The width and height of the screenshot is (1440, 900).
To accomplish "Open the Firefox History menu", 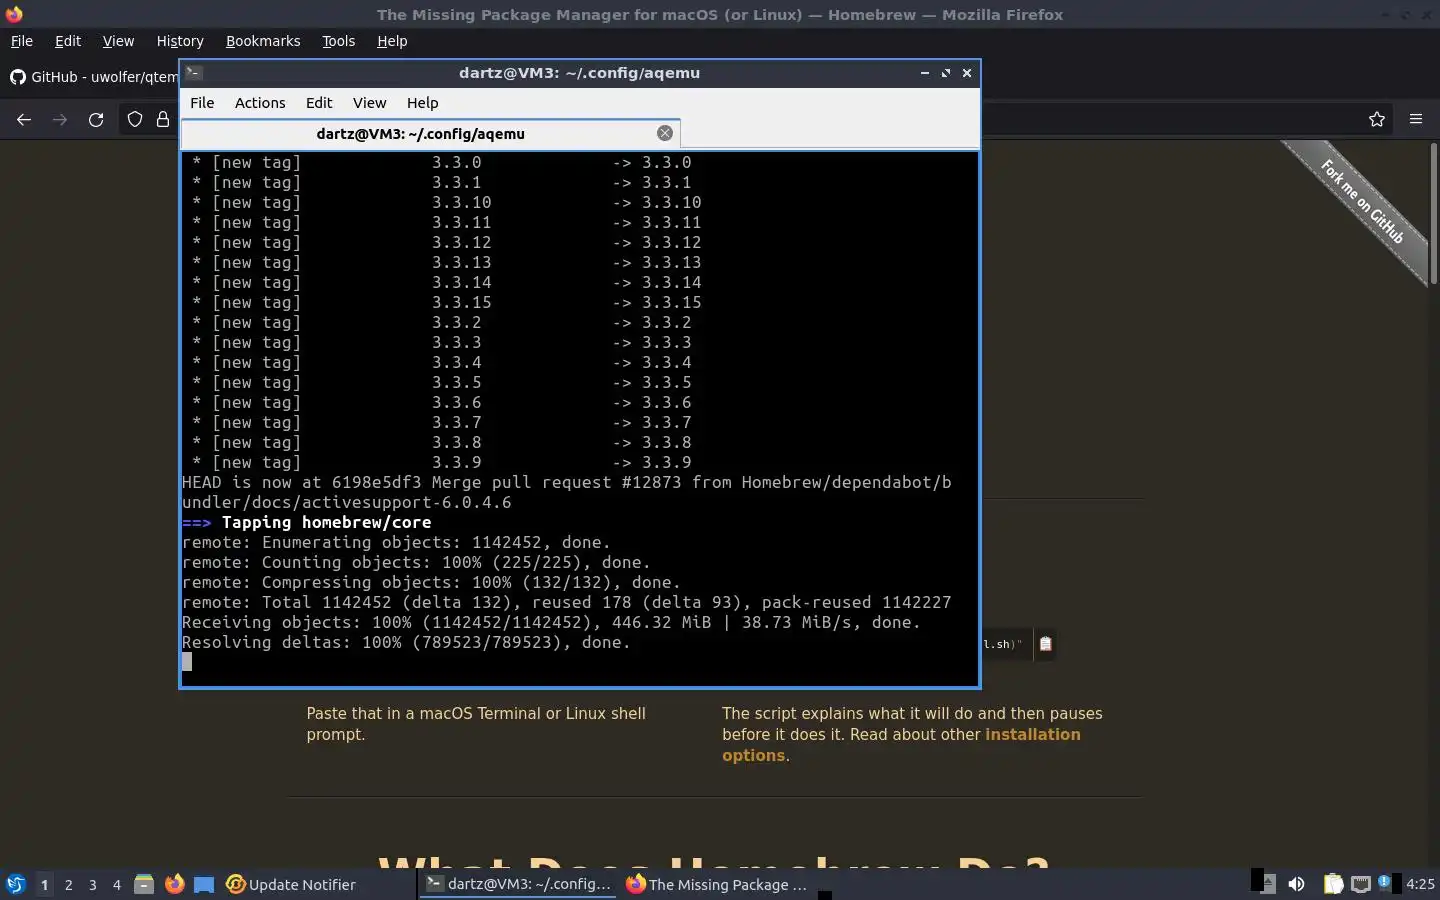I will [x=180, y=41].
